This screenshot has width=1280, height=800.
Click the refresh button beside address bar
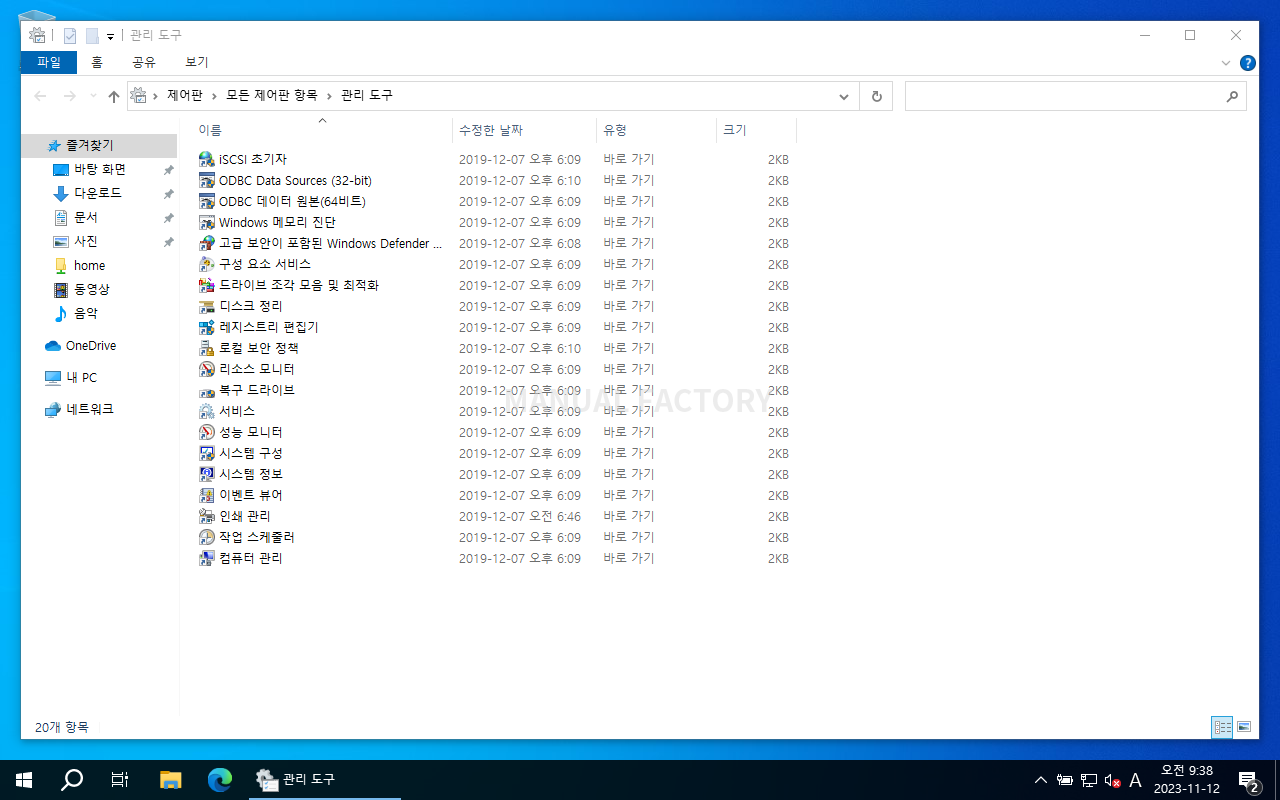[x=876, y=96]
